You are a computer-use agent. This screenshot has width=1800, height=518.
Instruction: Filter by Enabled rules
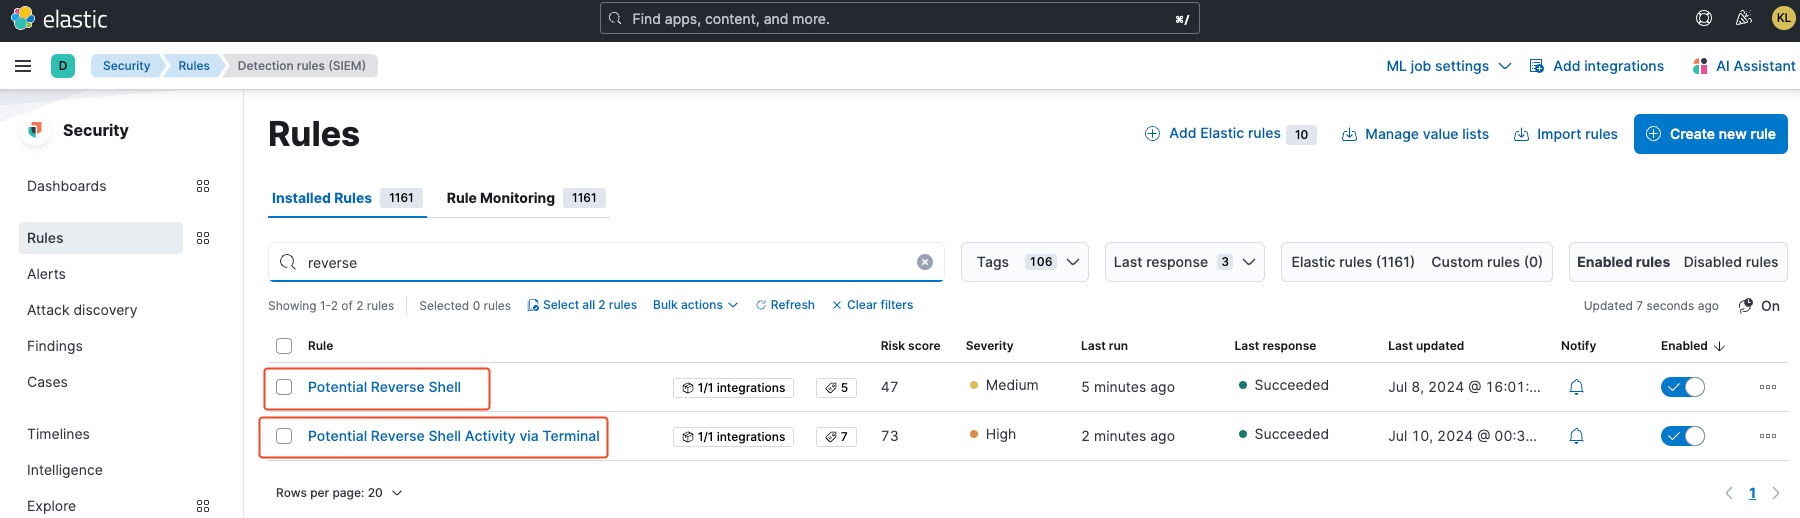1623,262
